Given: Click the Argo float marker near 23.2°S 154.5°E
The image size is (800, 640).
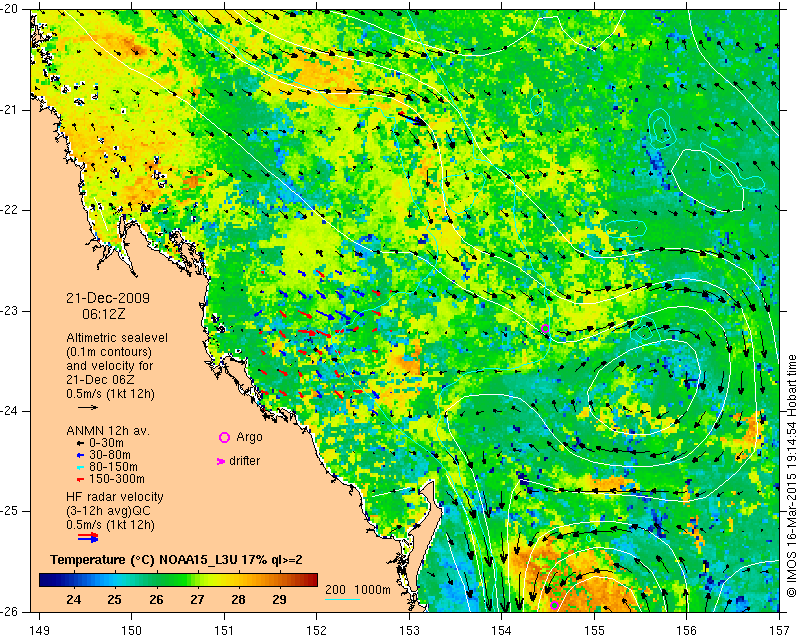Looking at the screenshot, I should click(x=545, y=328).
